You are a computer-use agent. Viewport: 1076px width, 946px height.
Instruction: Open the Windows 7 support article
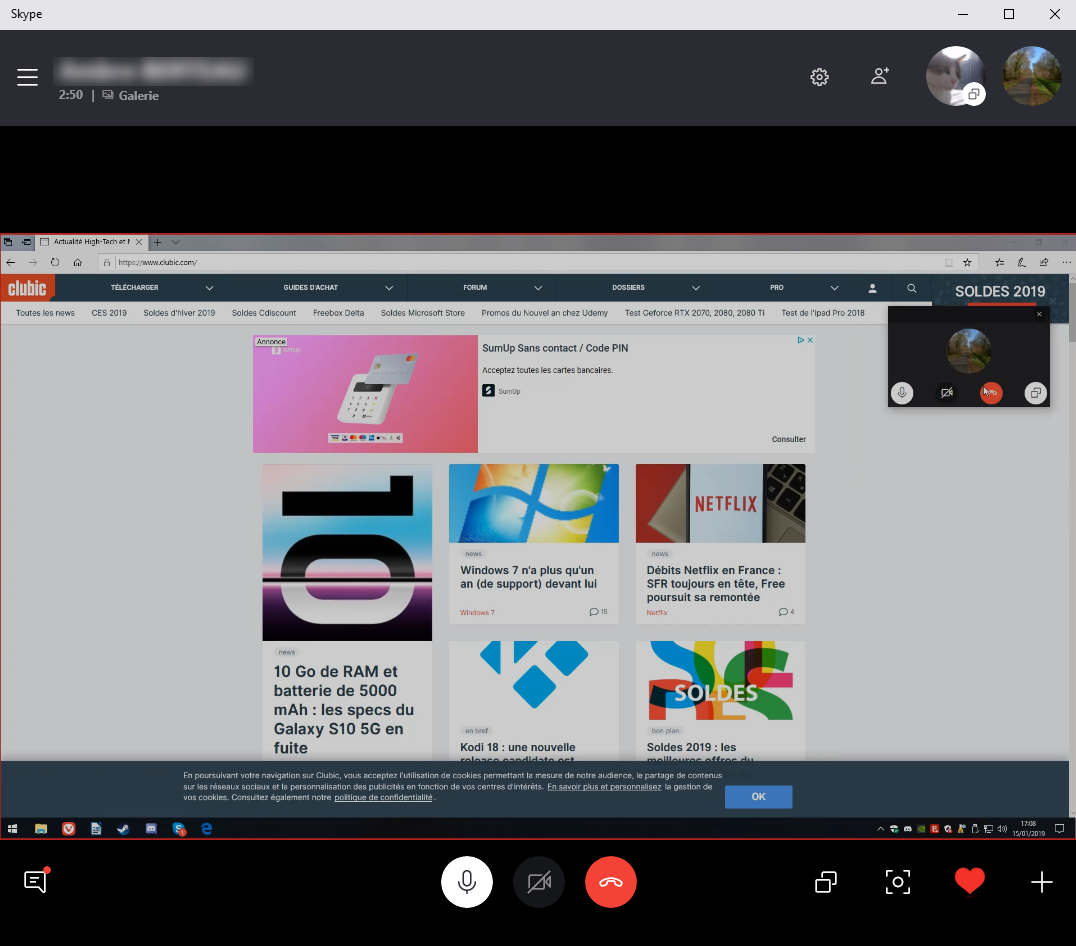[x=528, y=577]
